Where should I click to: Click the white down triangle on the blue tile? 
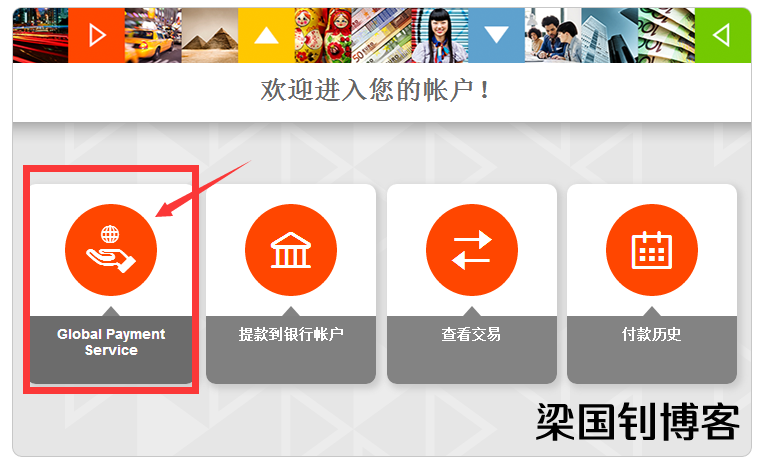pyautogui.click(x=496, y=35)
